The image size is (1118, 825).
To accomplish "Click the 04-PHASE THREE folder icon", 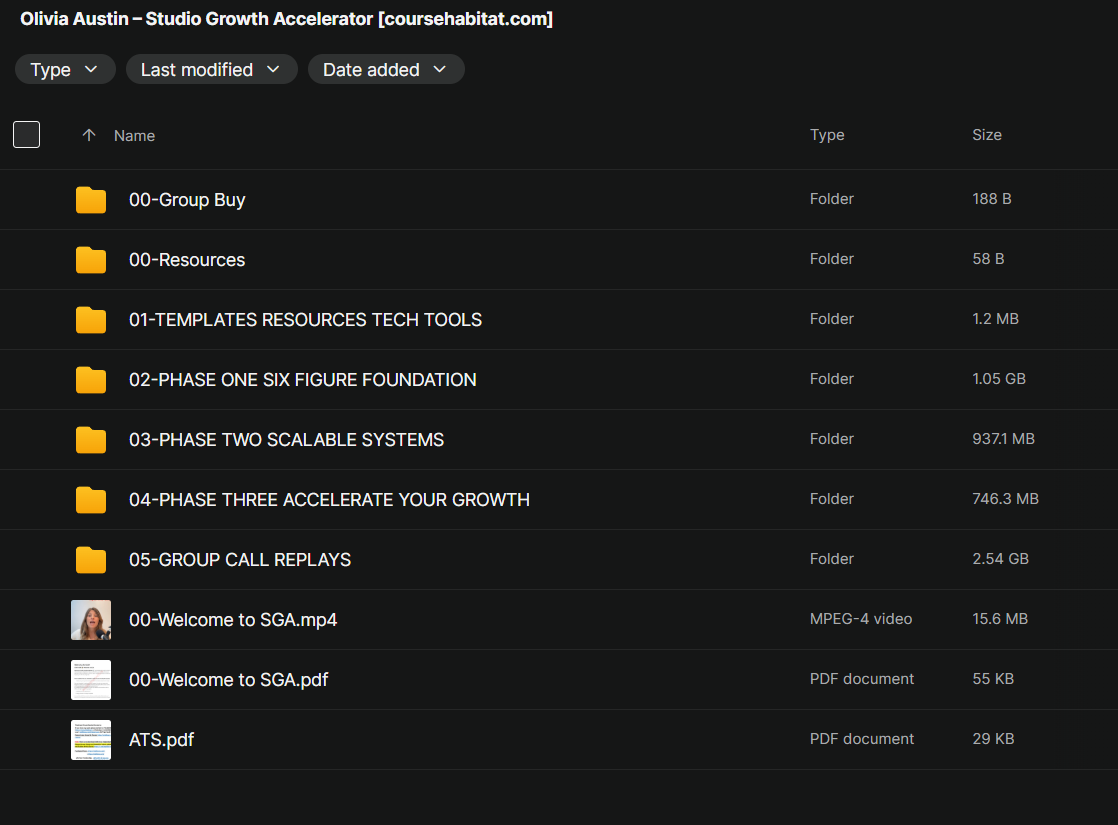I will [x=91, y=500].
